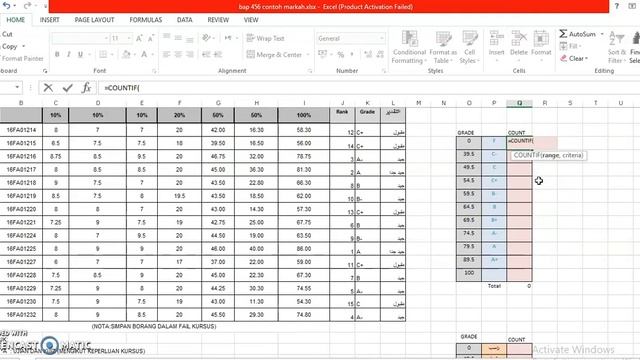Open Merge & Center dropdown arrow
Viewport: 640px width, 360px height.
click(308, 55)
